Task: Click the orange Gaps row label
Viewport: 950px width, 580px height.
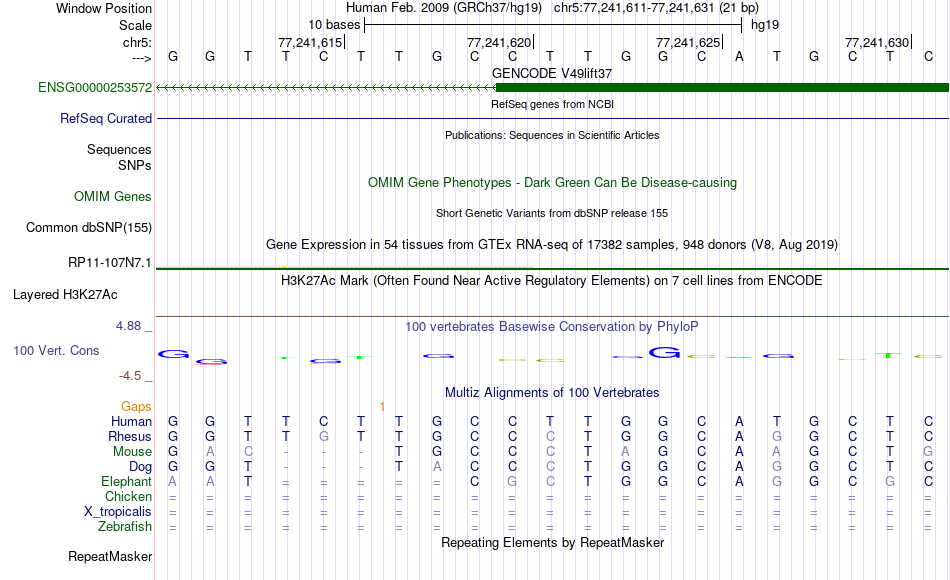Action: click(136, 406)
